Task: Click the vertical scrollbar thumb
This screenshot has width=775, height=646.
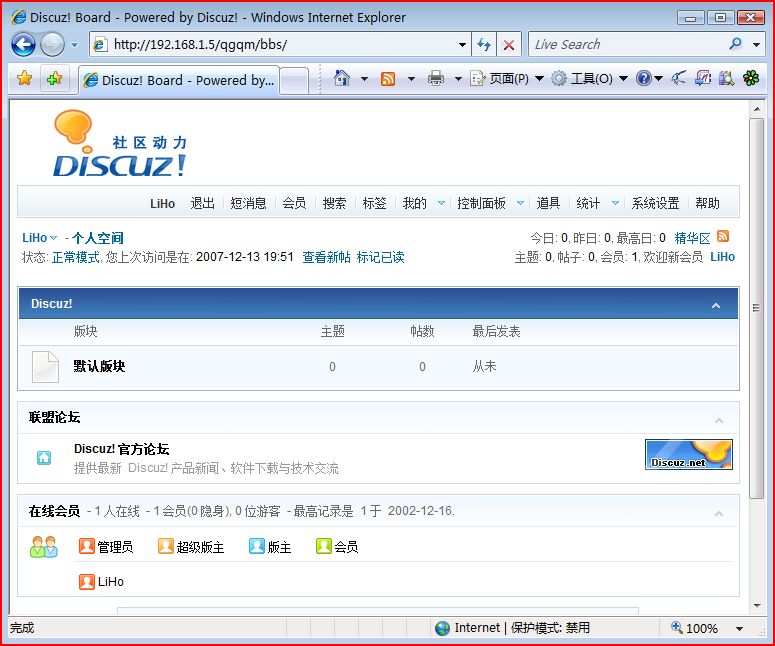Action: click(x=756, y=308)
